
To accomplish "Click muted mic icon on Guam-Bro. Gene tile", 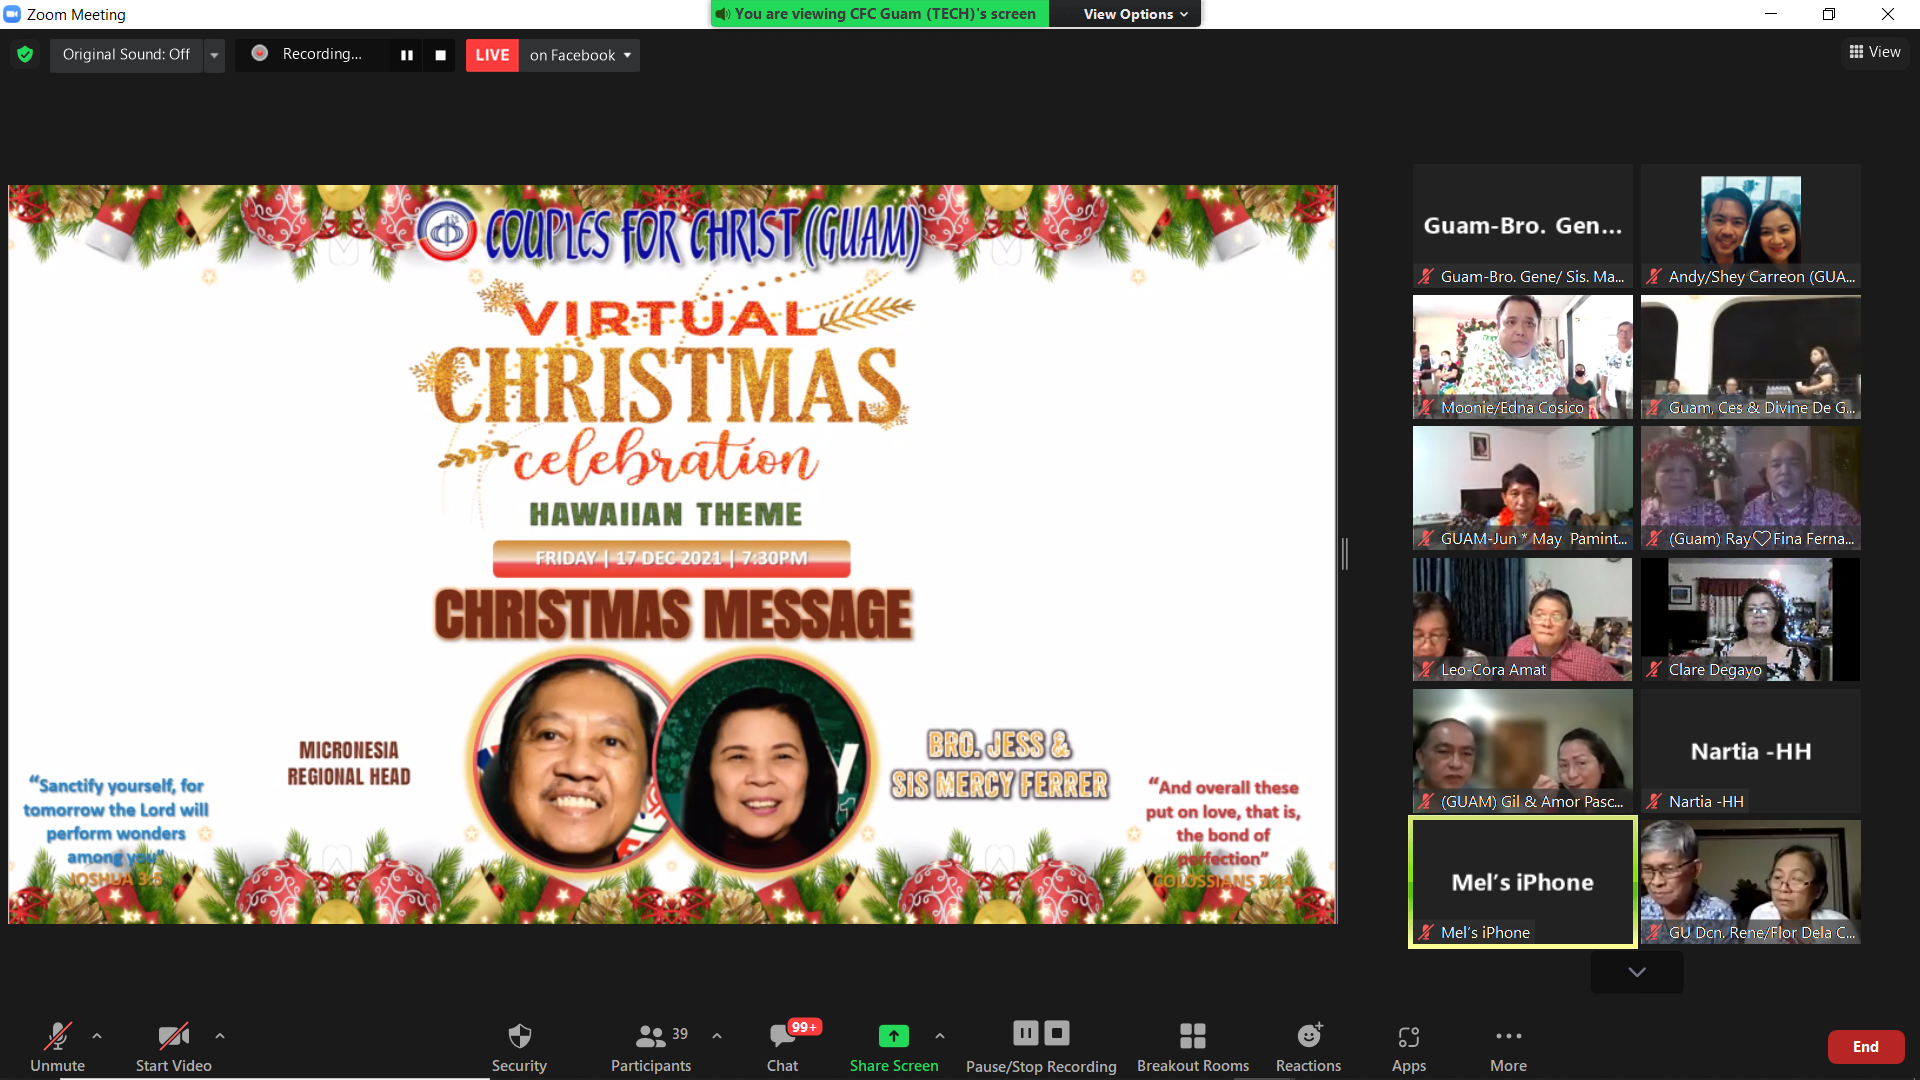I will click(x=1426, y=277).
